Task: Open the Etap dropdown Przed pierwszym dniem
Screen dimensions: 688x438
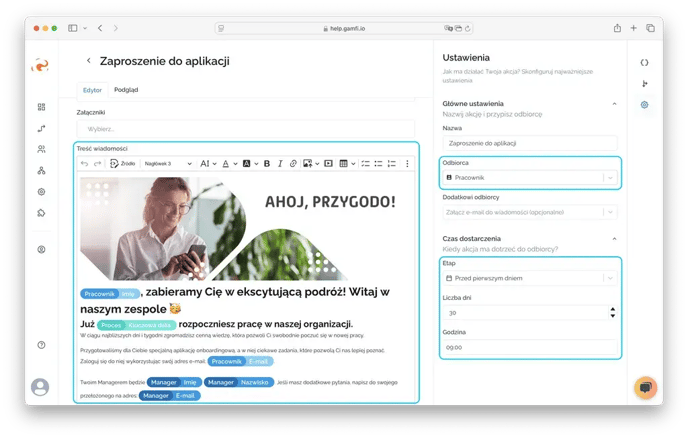Action: tap(529, 277)
